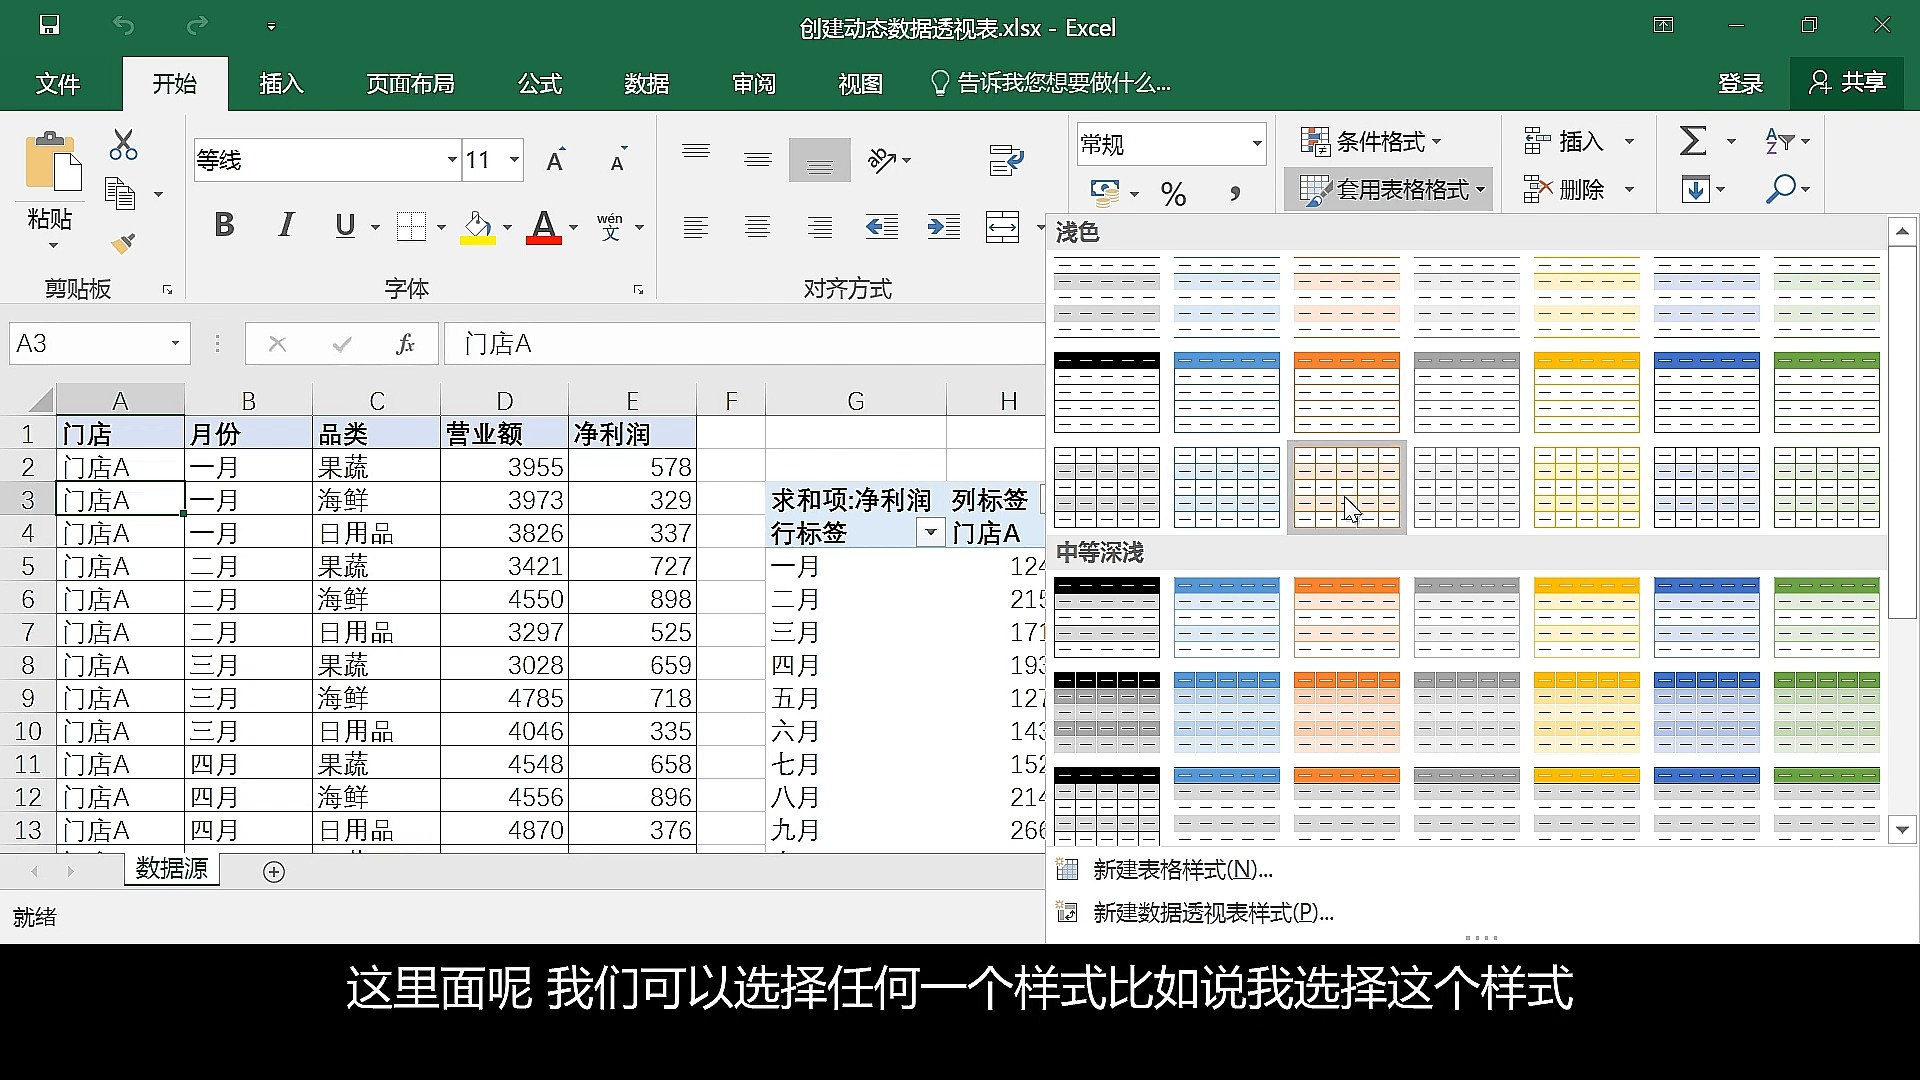Select the 数据源 sheet tab
This screenshot has width=1920, height=1080.
point(170,869)
